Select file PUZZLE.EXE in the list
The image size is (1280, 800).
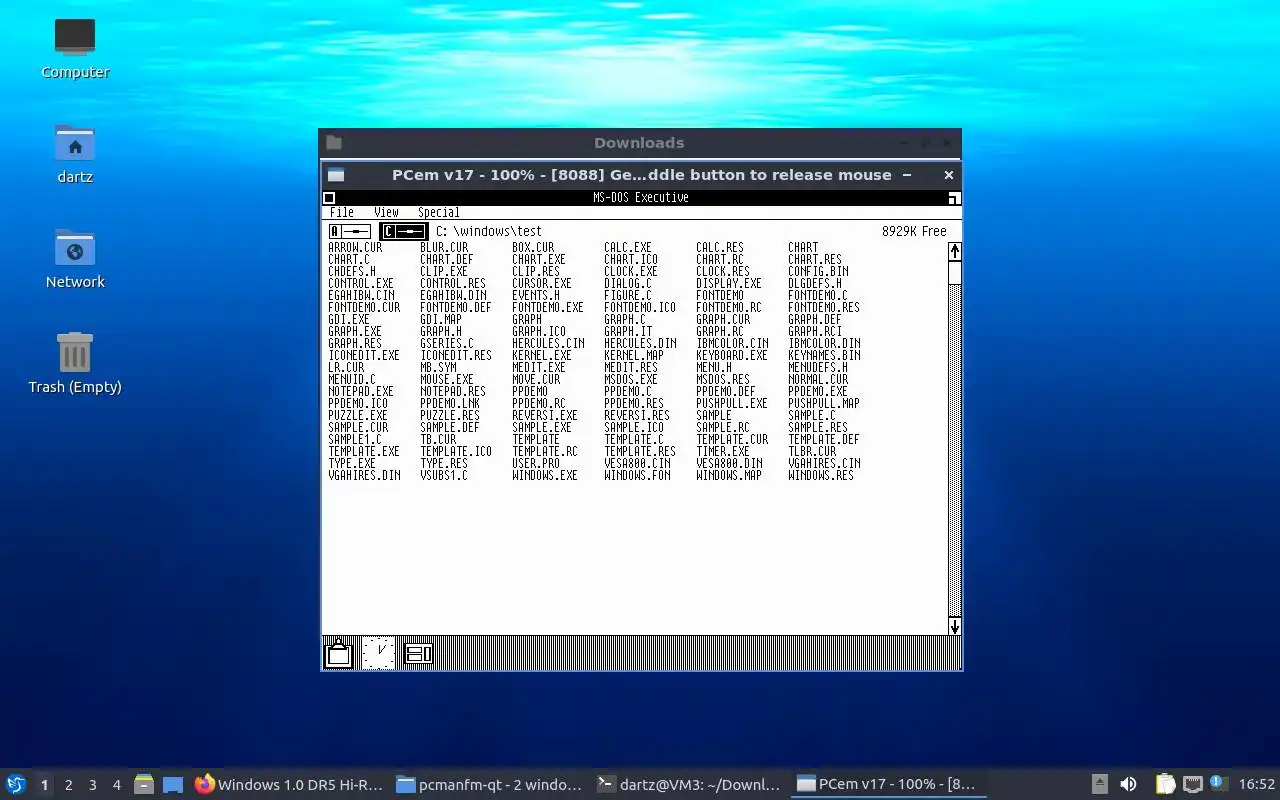pos(358,415)
